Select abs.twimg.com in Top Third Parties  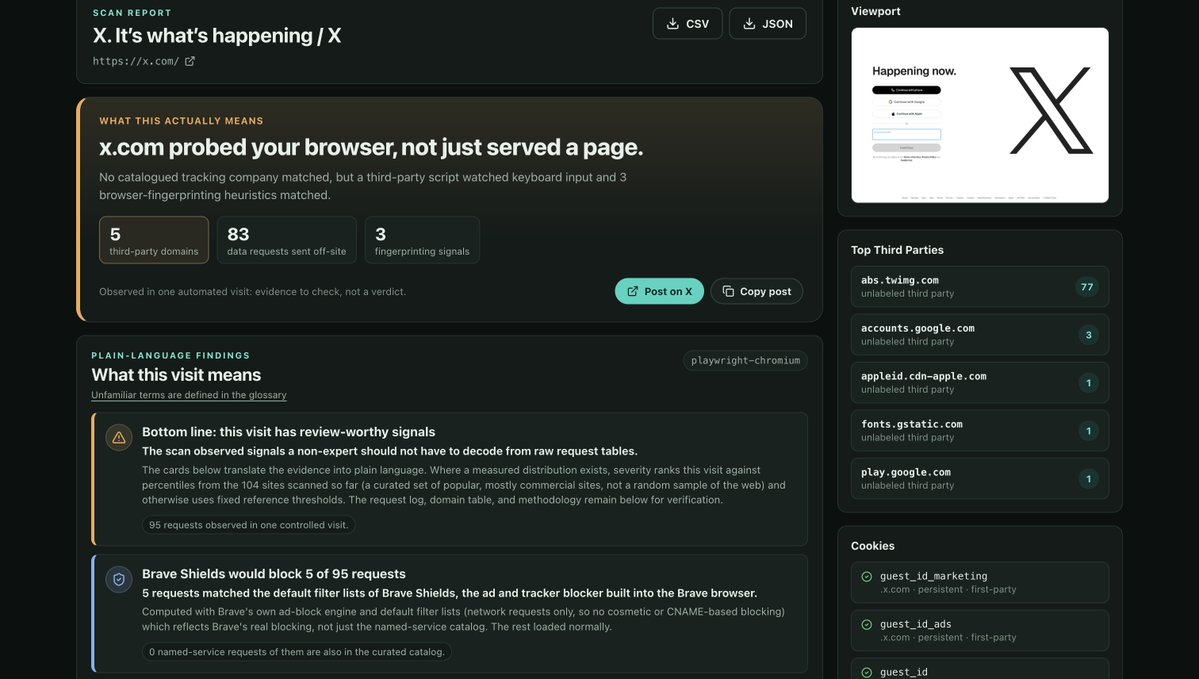coord(980,287)
